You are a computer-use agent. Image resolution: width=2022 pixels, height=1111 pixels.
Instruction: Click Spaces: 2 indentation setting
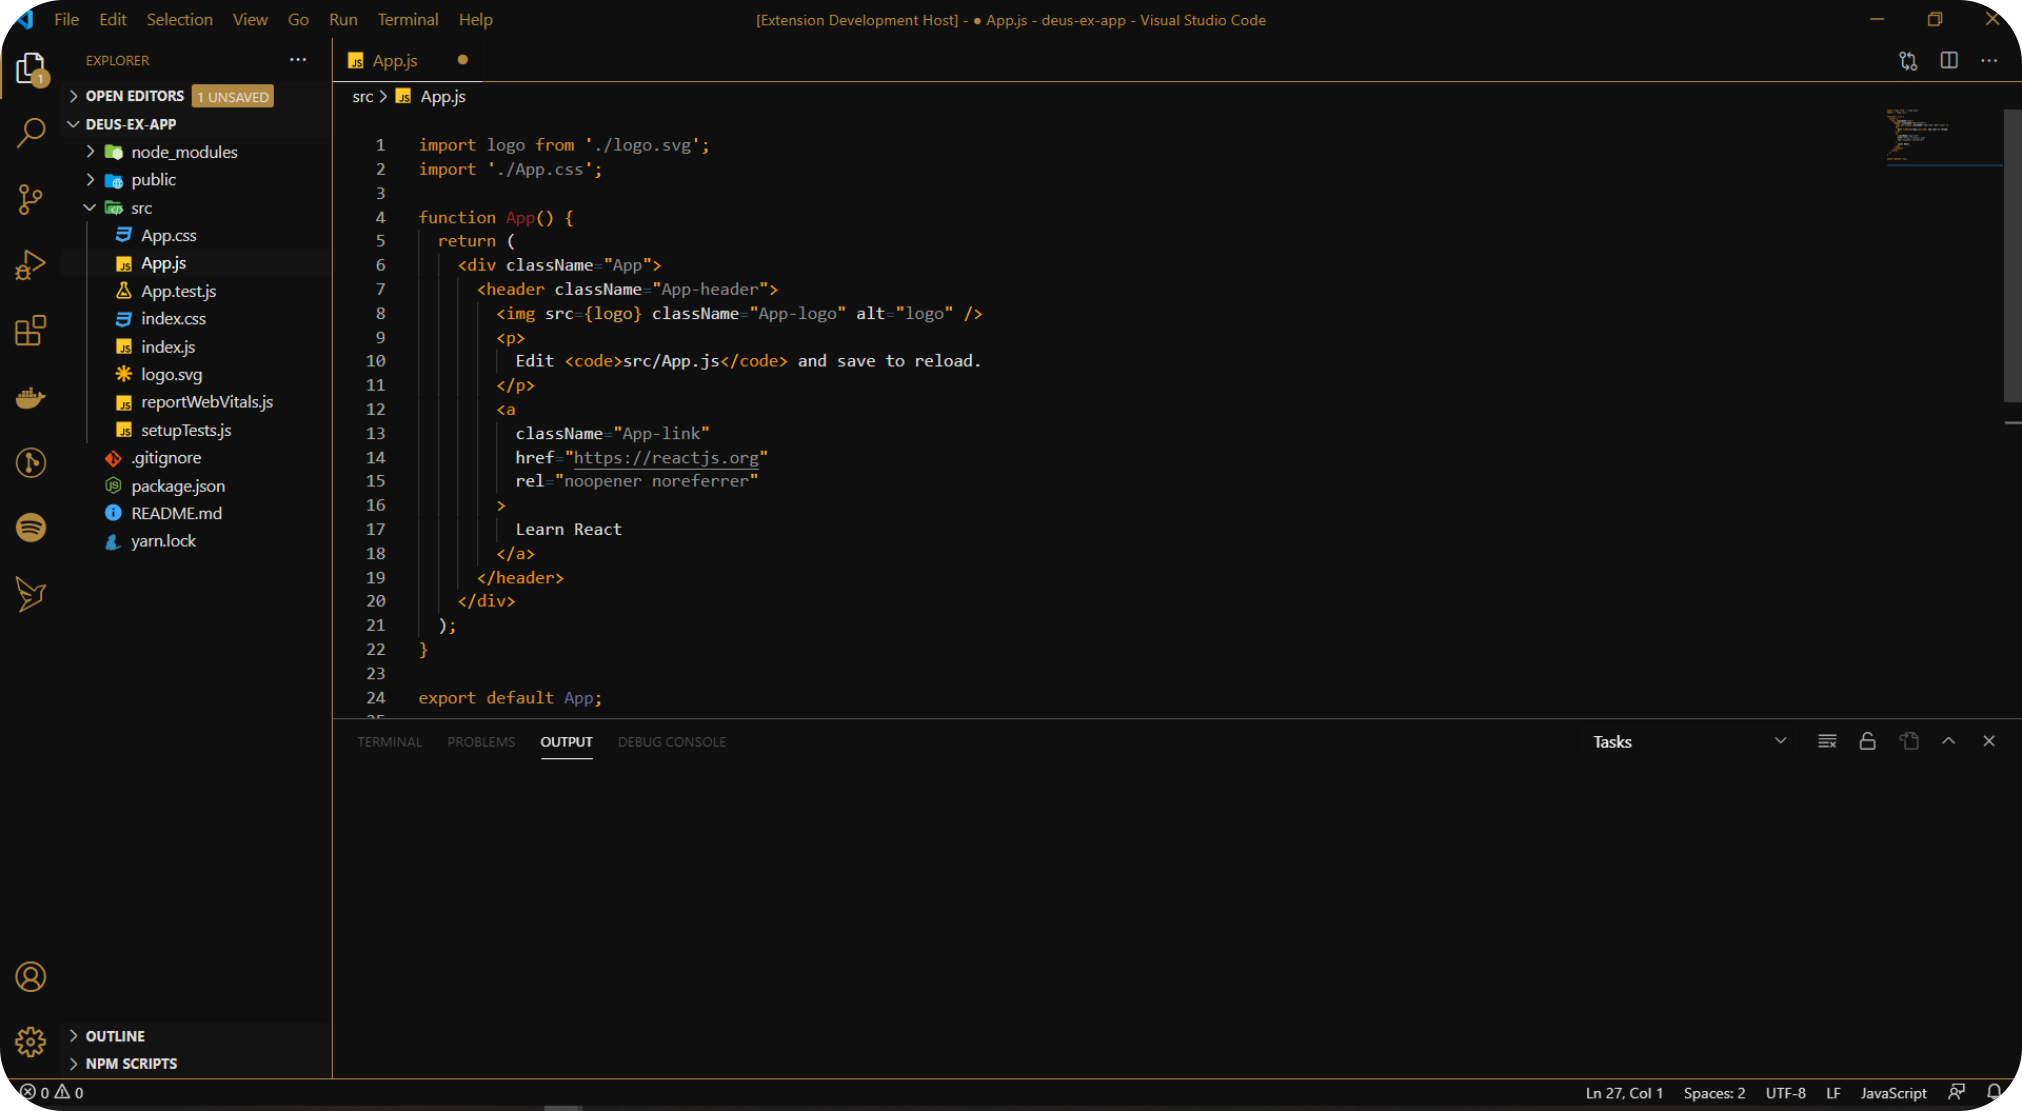[1714, 1092]
